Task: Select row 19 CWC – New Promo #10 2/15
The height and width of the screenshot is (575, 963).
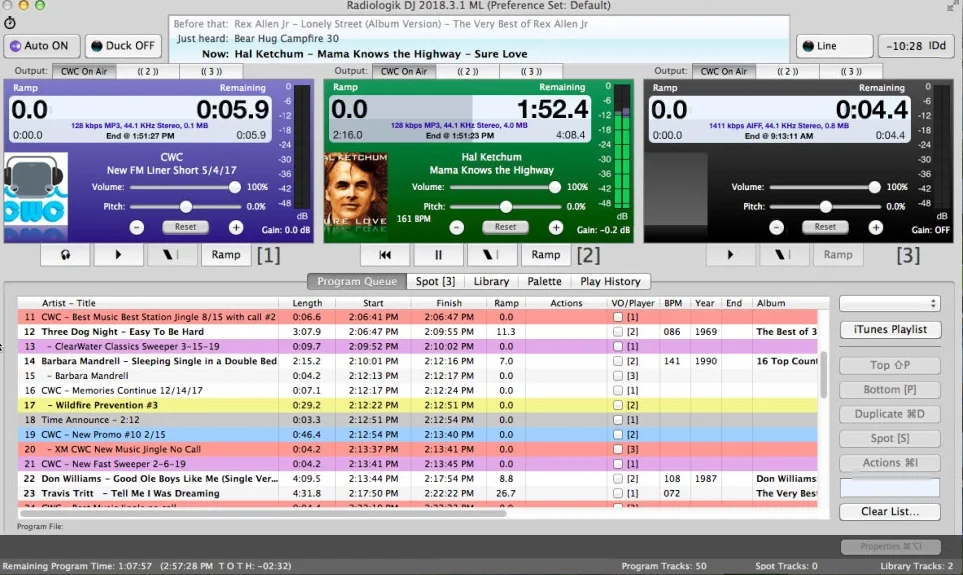Action: (x=418, y=434)
